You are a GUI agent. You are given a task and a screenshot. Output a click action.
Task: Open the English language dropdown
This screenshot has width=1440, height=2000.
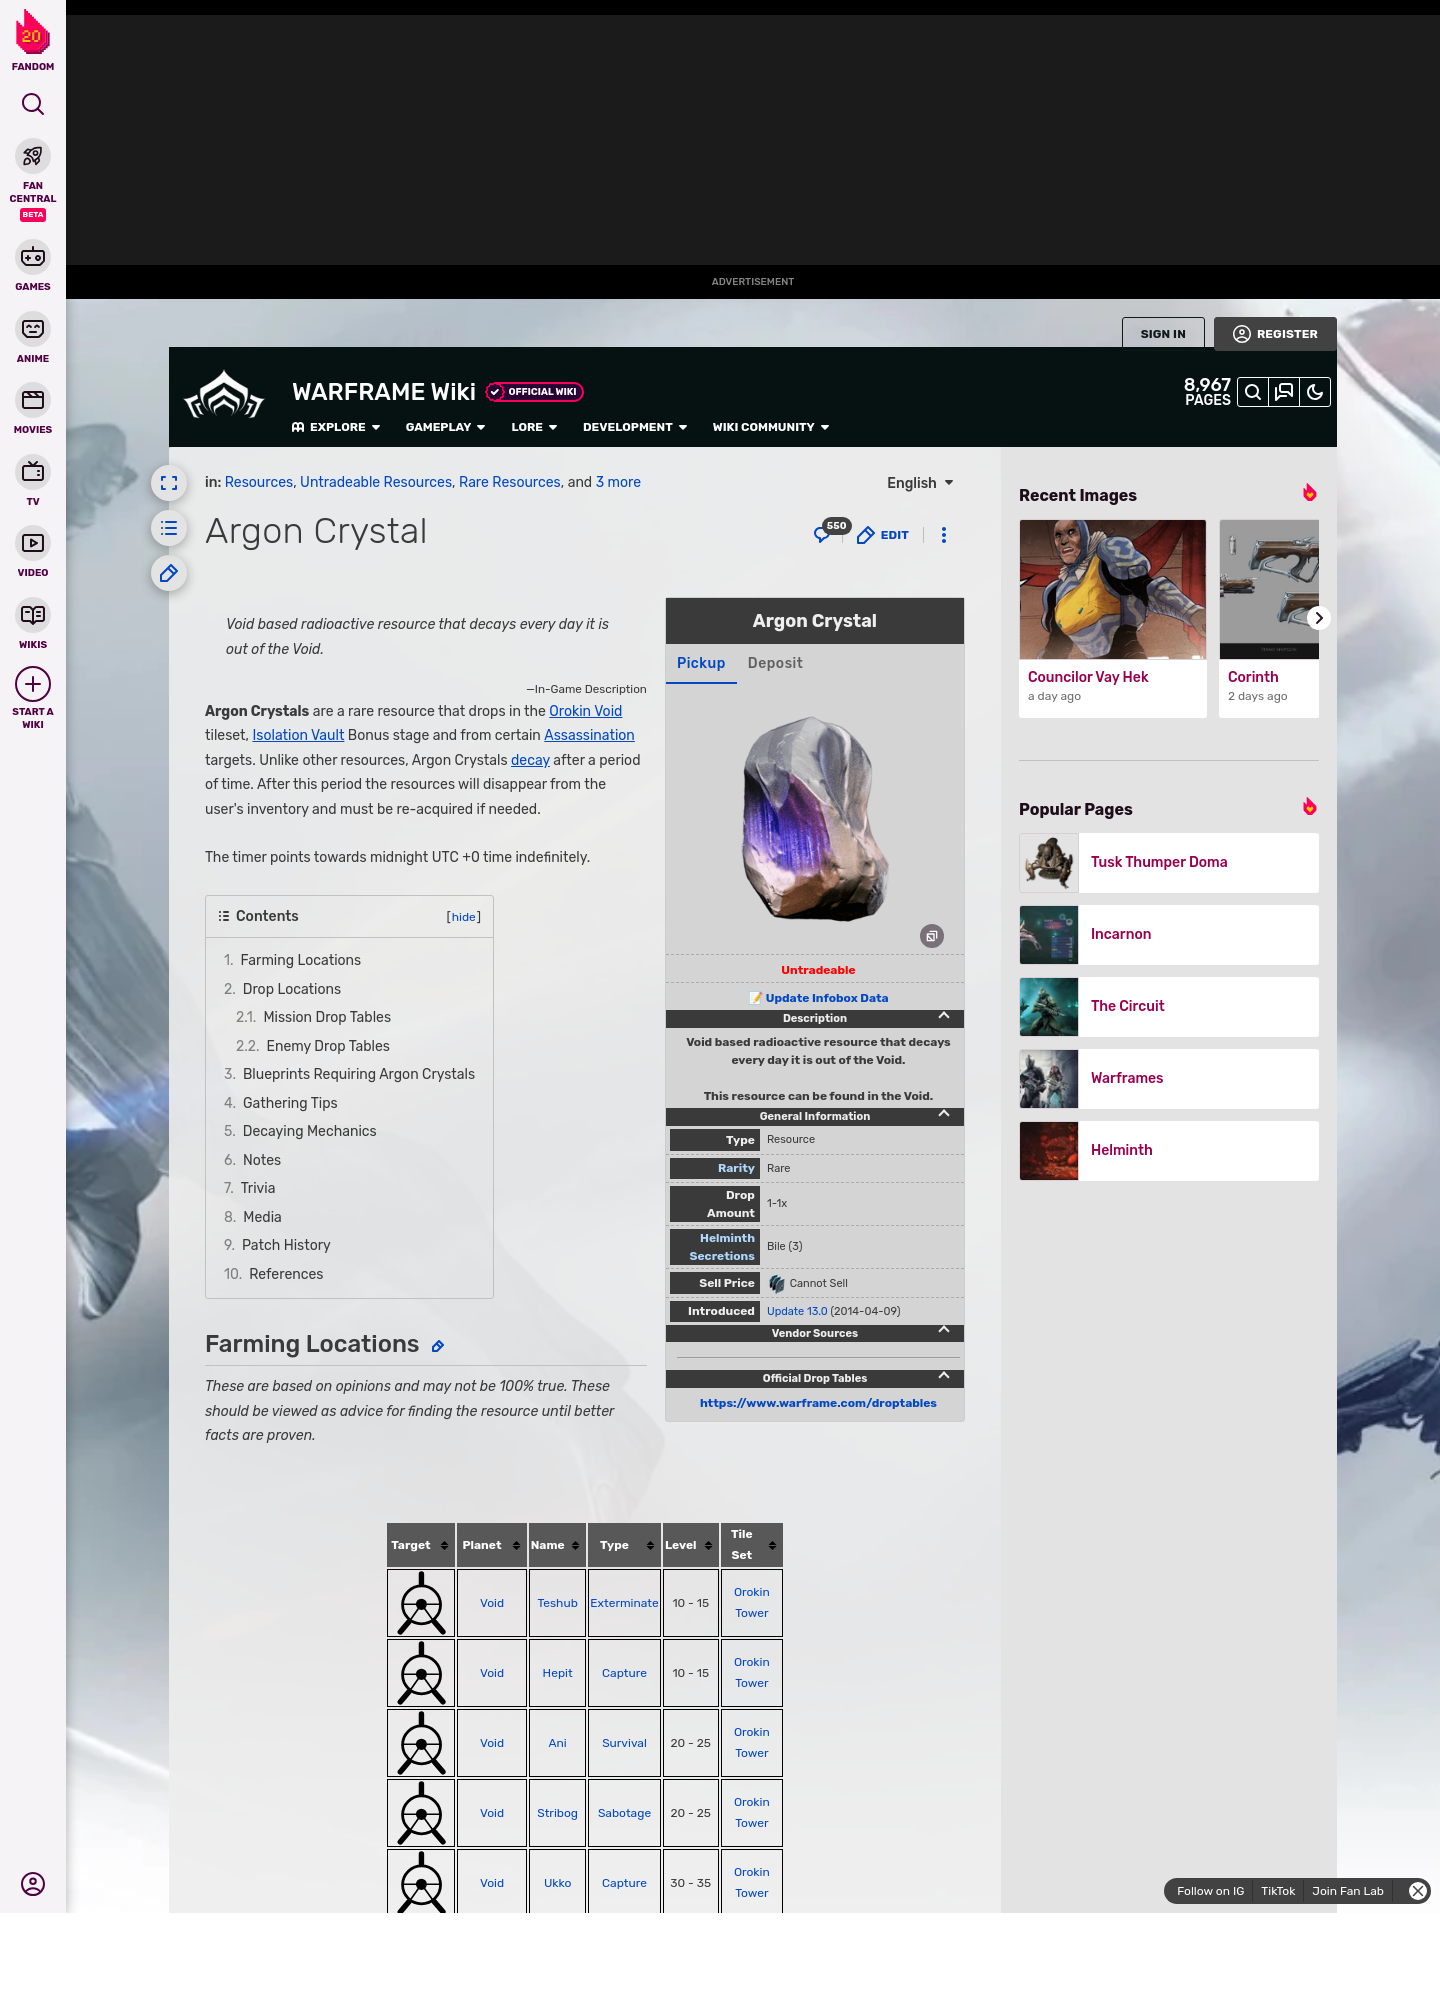pyautogui.click(x=920, y=483)
